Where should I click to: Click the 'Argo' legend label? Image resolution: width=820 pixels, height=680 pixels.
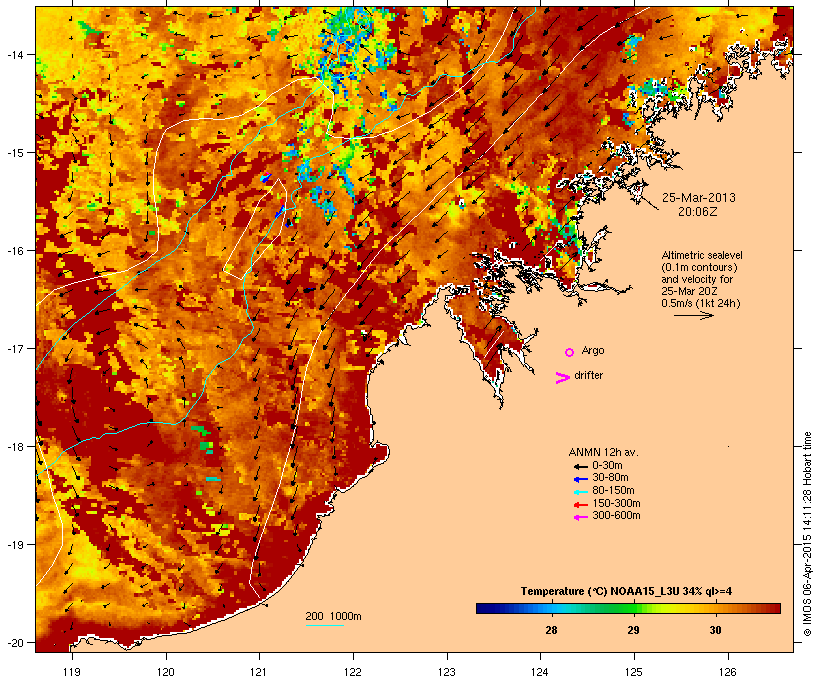tap(593, 350)
